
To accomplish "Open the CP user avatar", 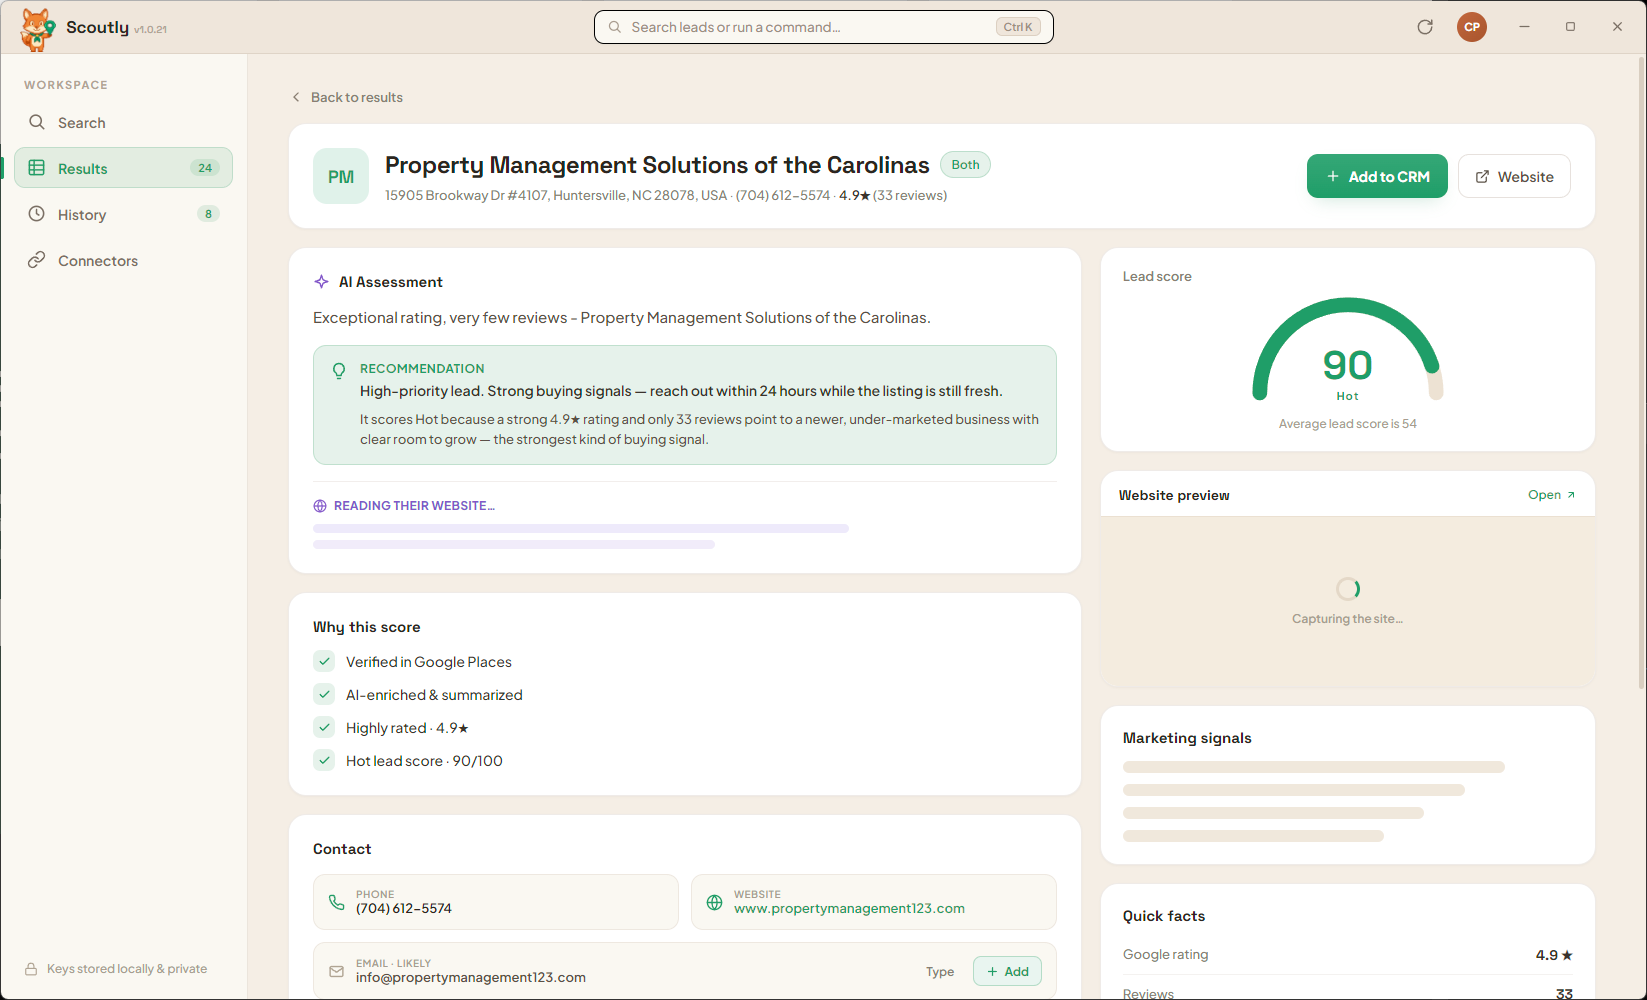I will coord(1472,27).
